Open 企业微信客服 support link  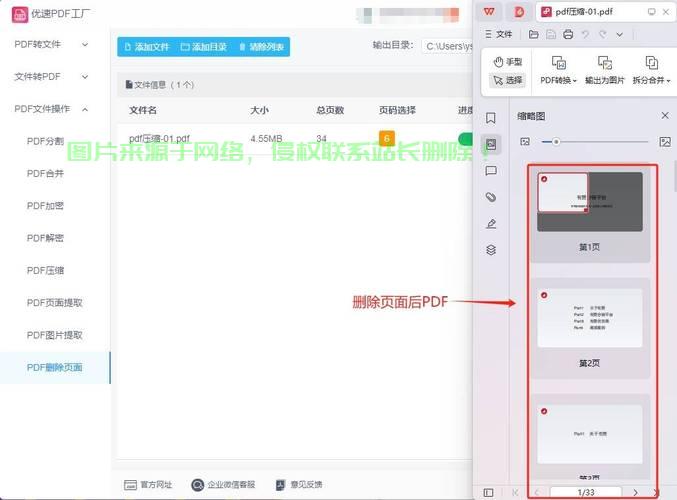click(223, 484)
